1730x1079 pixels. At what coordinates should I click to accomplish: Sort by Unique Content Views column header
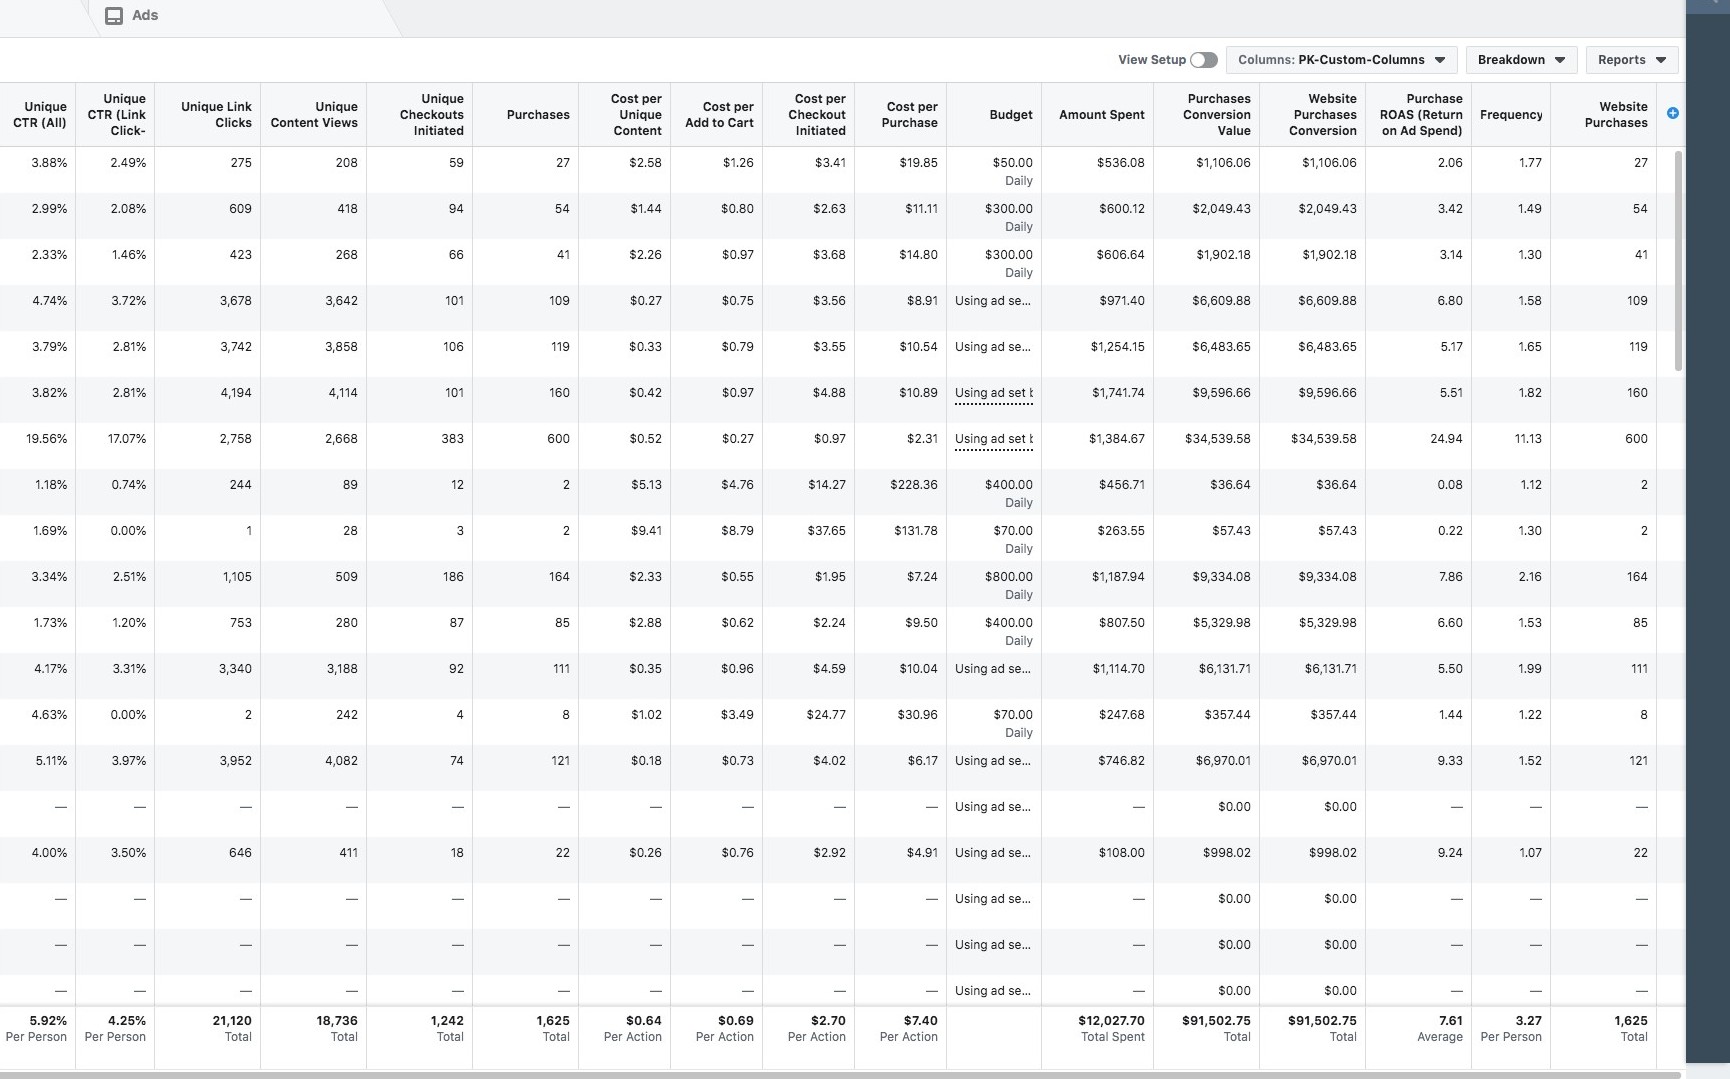pyautogui.click(x=314, y=115)
